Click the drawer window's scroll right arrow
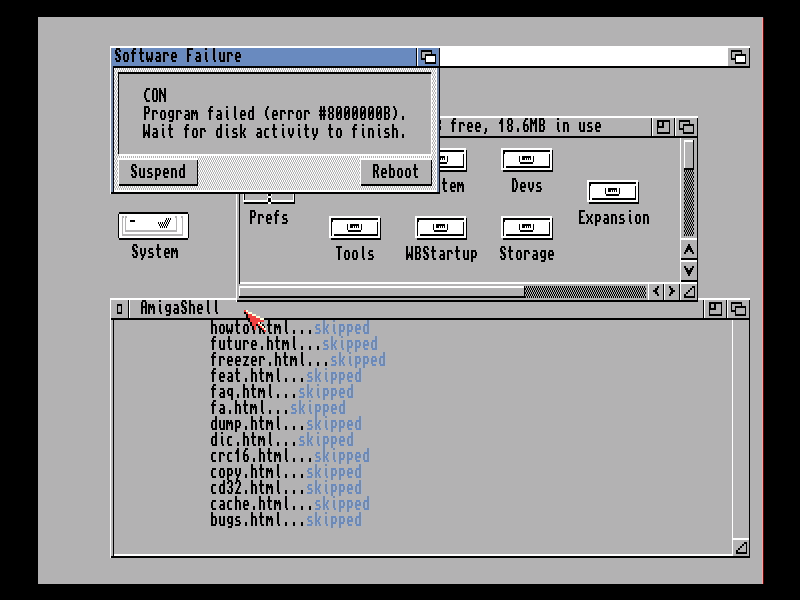The width and height of the screenshot is (800, 600). pyautogui.click(x=673, y=292)
